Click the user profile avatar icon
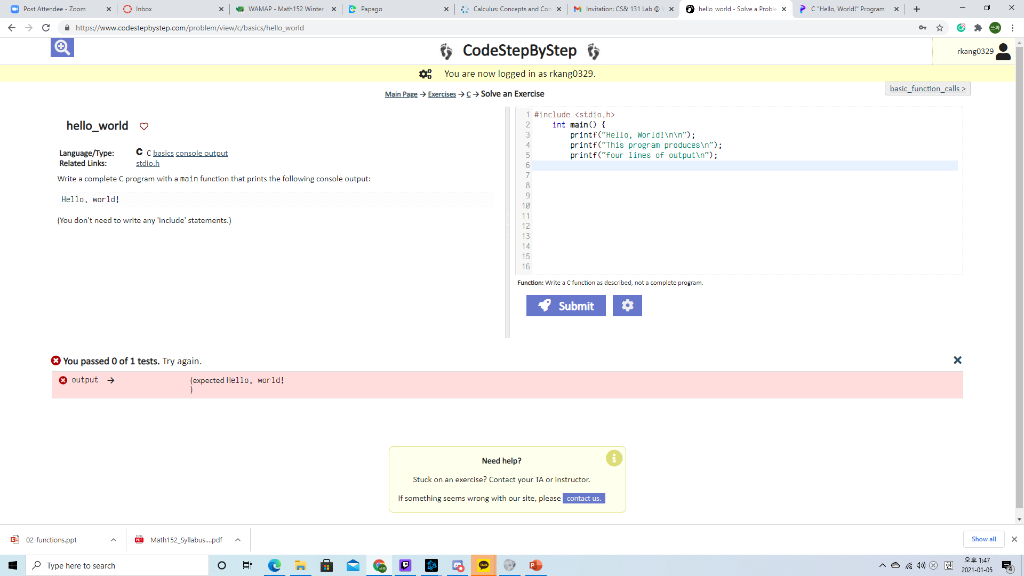 tap(1003, 51)
